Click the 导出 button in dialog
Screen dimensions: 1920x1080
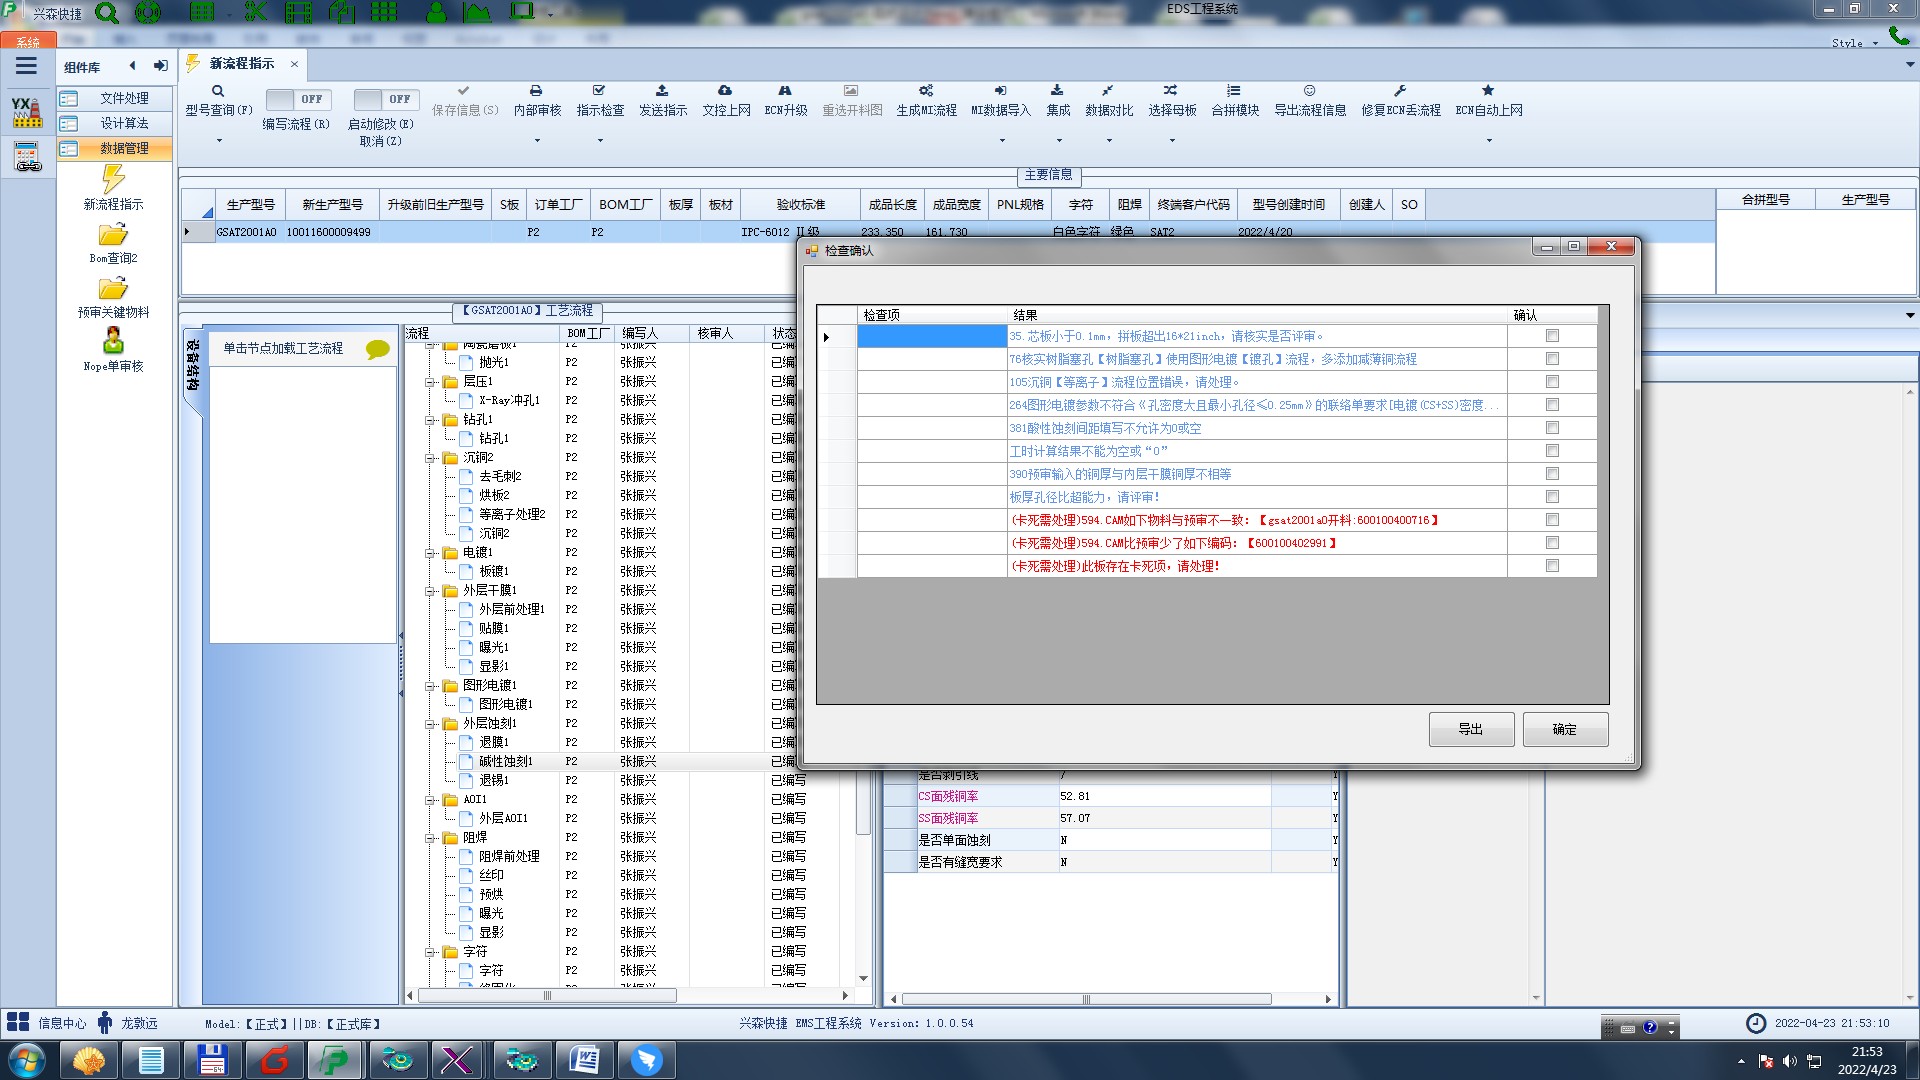(x=1470, y=729)
